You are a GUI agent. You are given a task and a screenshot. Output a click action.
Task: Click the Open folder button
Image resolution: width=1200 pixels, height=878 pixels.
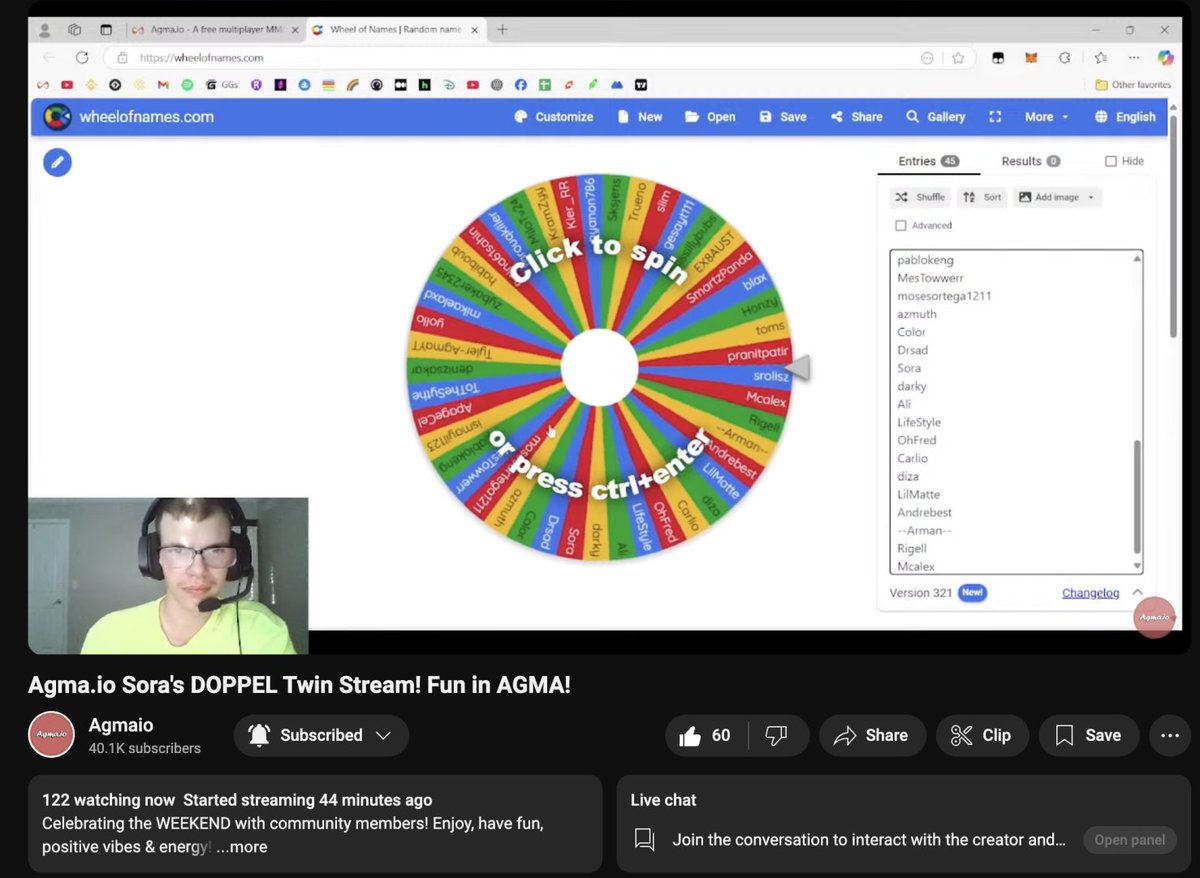tap(710, 117)
